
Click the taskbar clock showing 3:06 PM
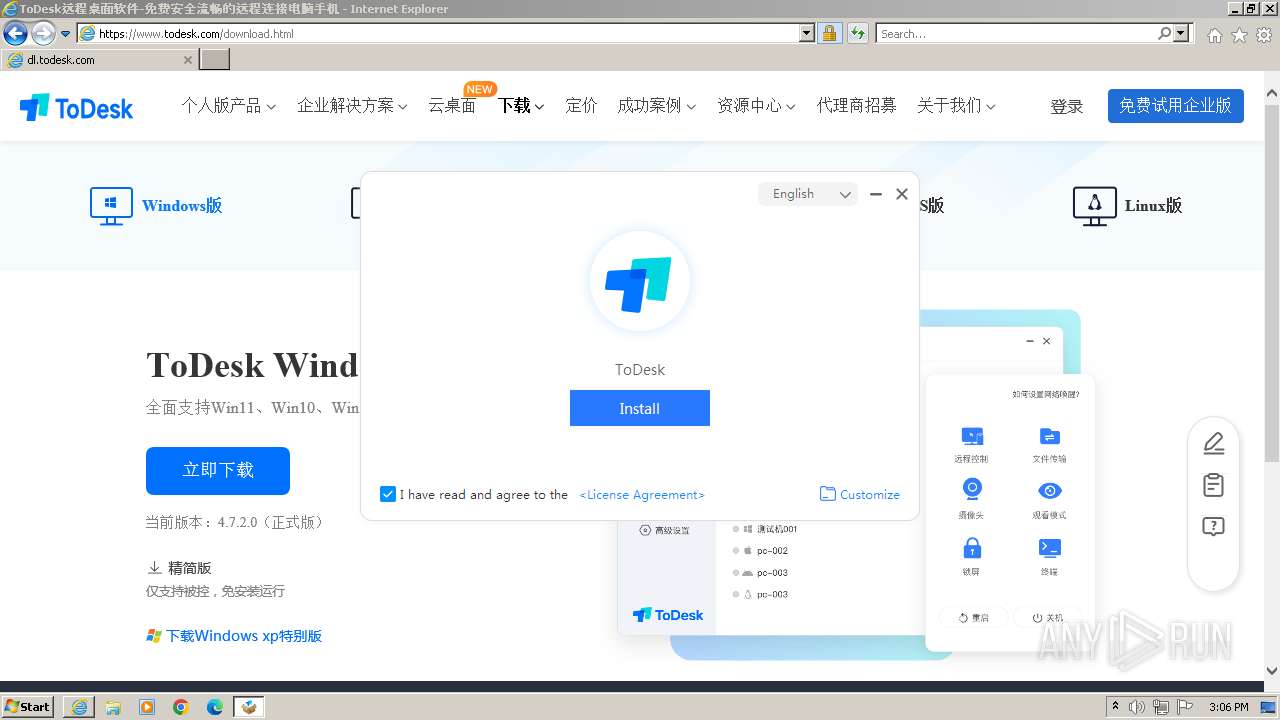[x=1229, y=707]
